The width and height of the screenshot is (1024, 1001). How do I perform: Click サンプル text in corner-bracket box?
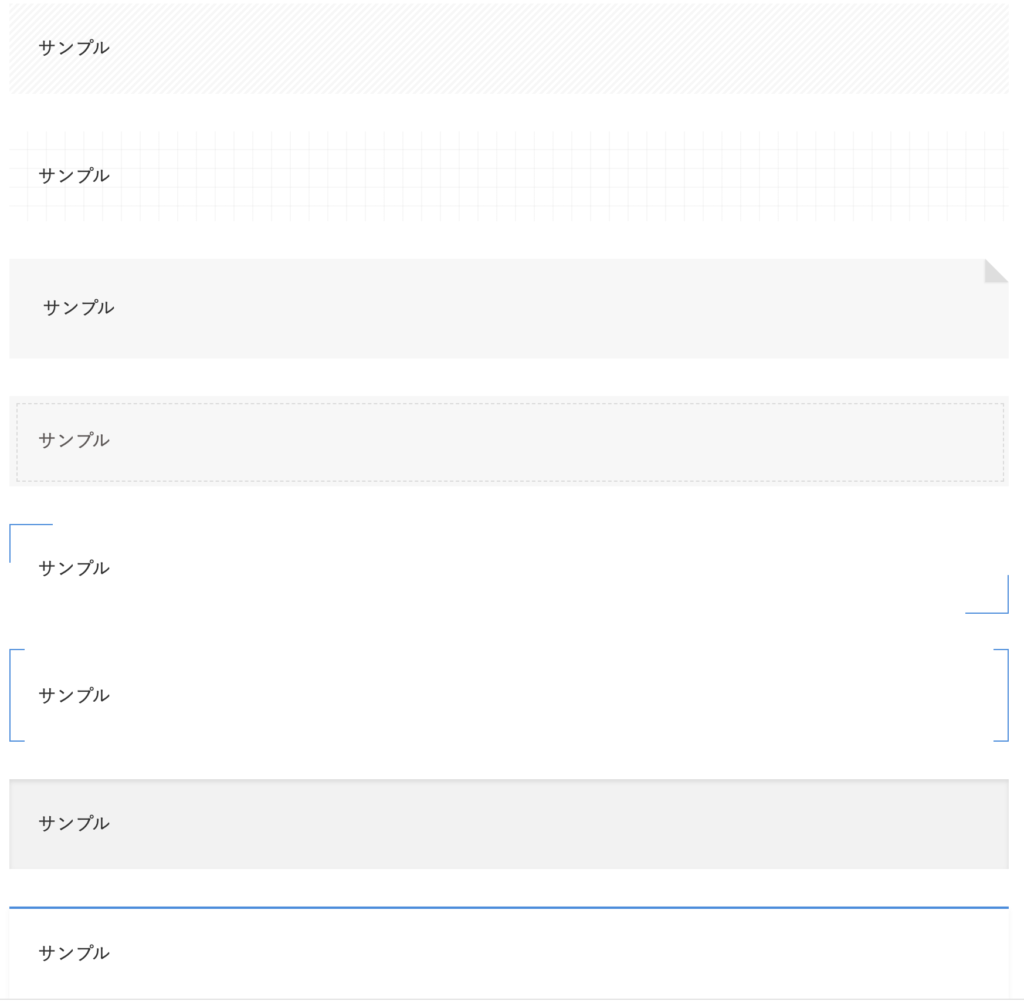74,568
